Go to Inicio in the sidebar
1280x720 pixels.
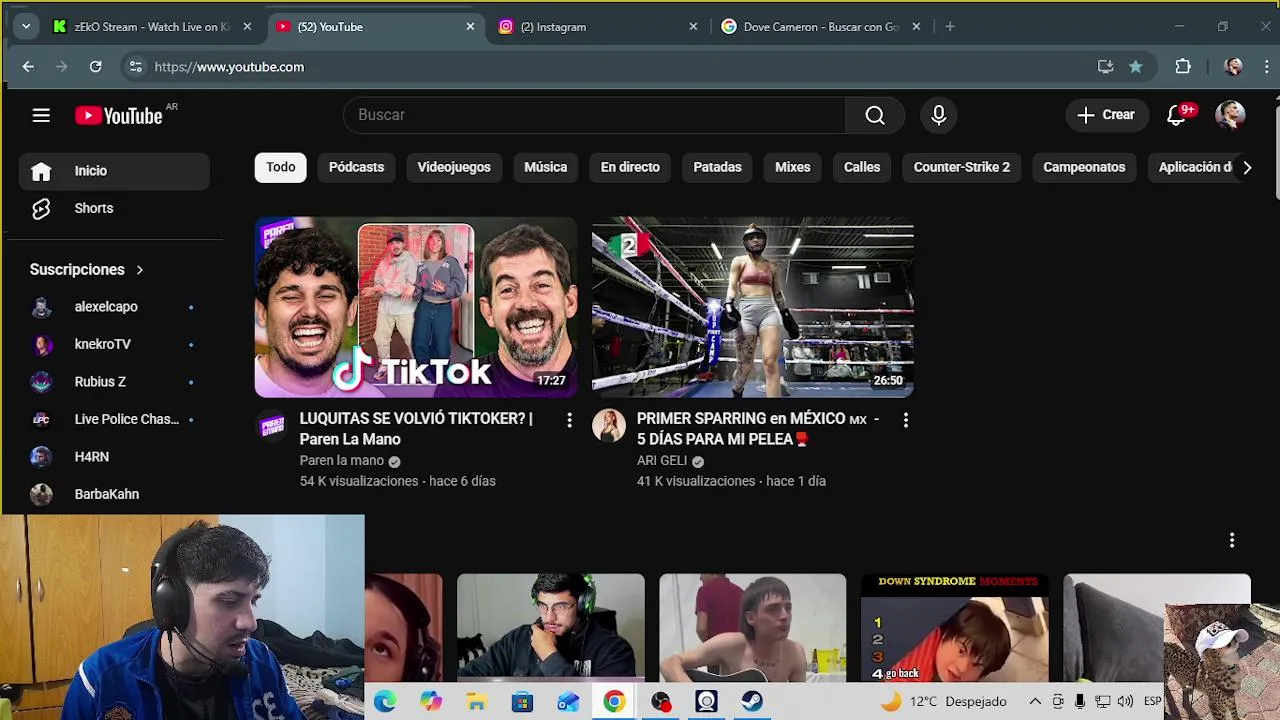pos(114,171)
